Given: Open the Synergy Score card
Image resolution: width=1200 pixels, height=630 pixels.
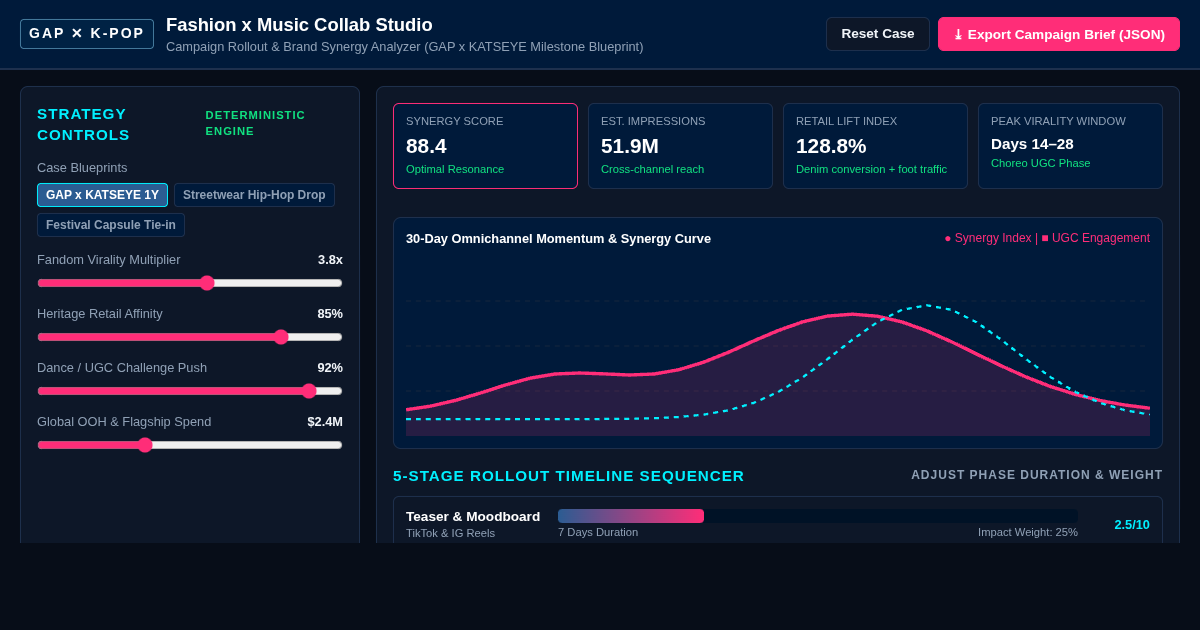Looking at the screenshot, I should tap(485, 146).
